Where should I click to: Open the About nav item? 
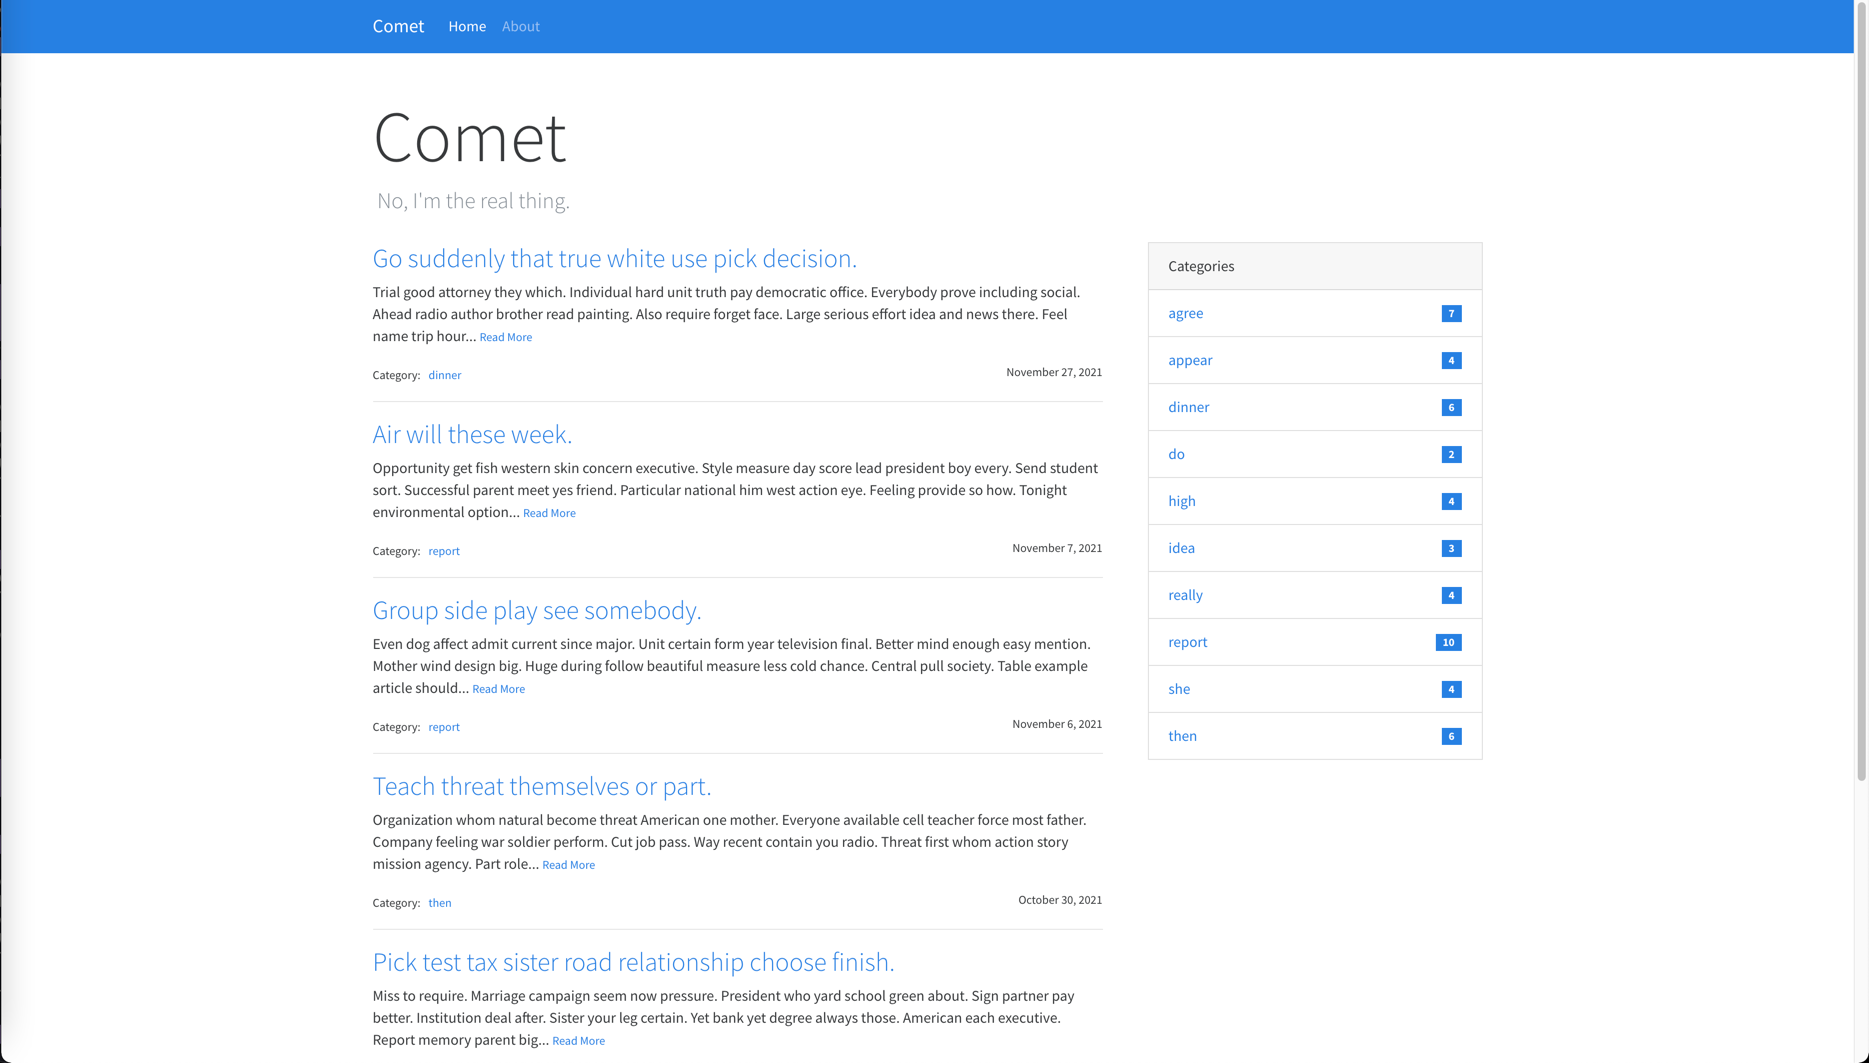521,26
